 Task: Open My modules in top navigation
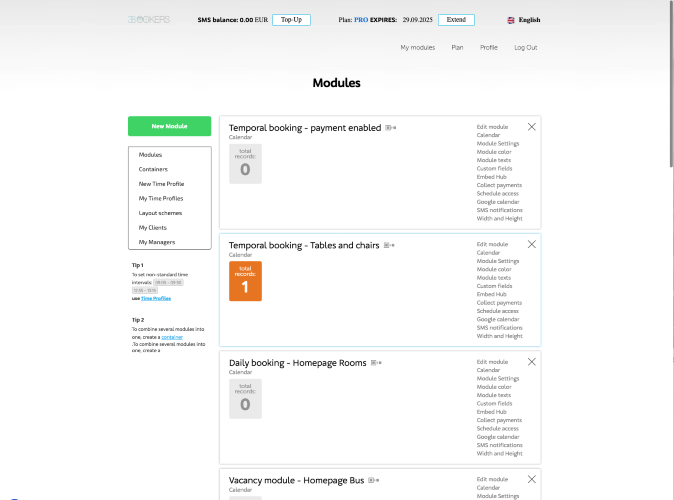point(418,47)
